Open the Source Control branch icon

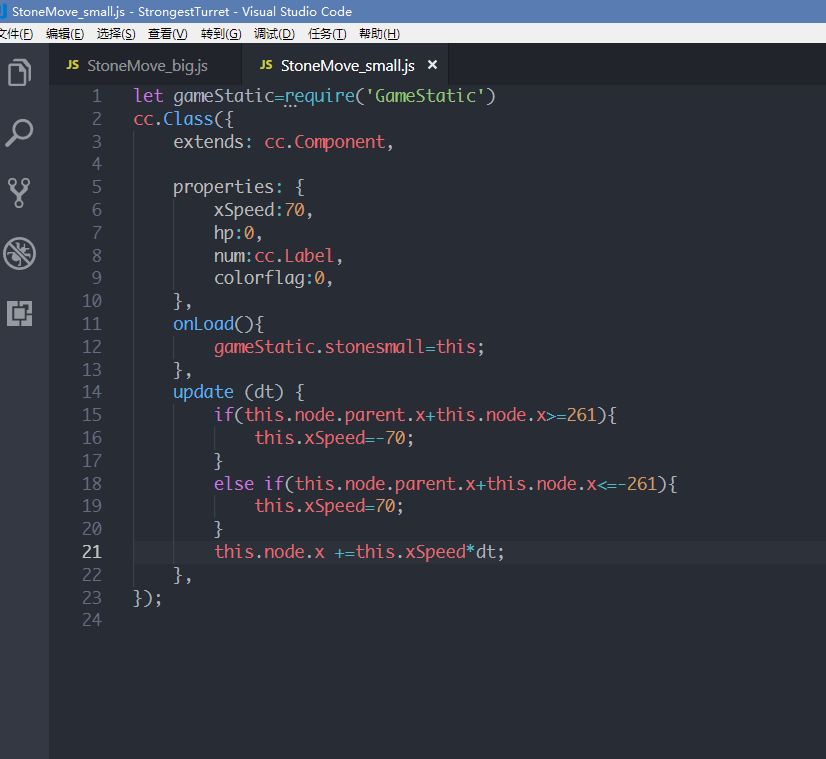pyautogui.click(x=19, y=193)
